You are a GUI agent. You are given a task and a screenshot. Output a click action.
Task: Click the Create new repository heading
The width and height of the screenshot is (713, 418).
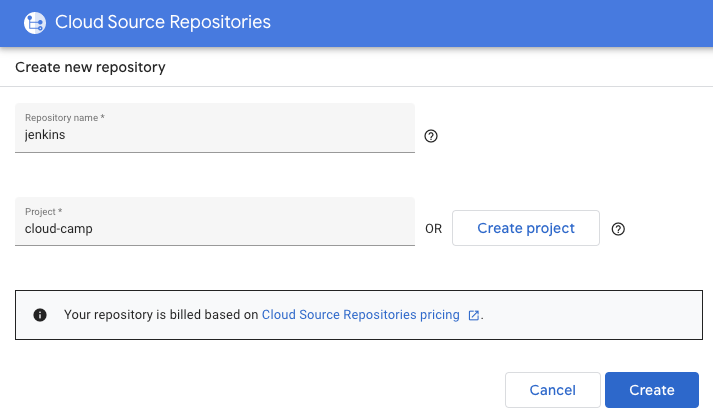[90, 68]
